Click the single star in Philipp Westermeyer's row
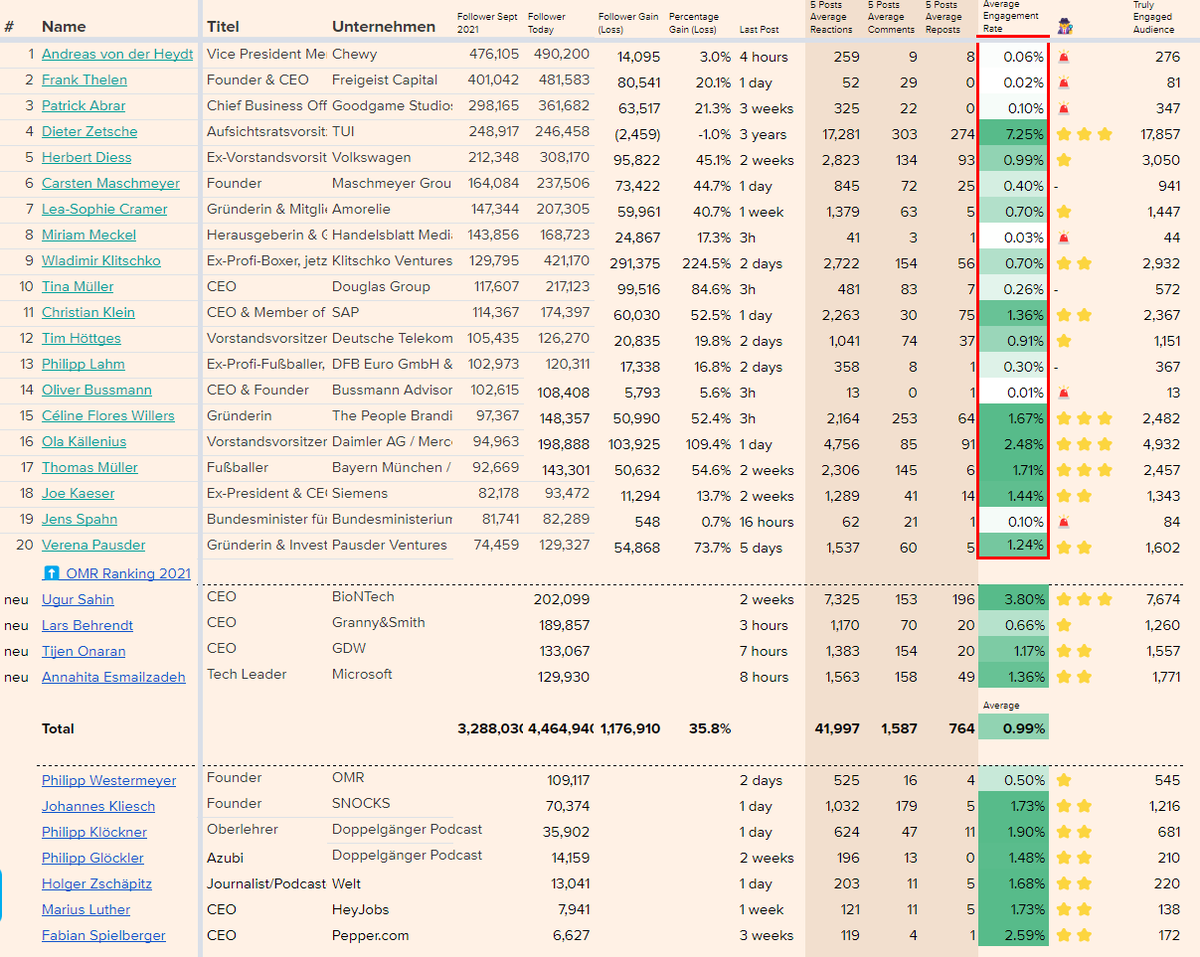The image size is (1200, 957). pos(1064,781)
